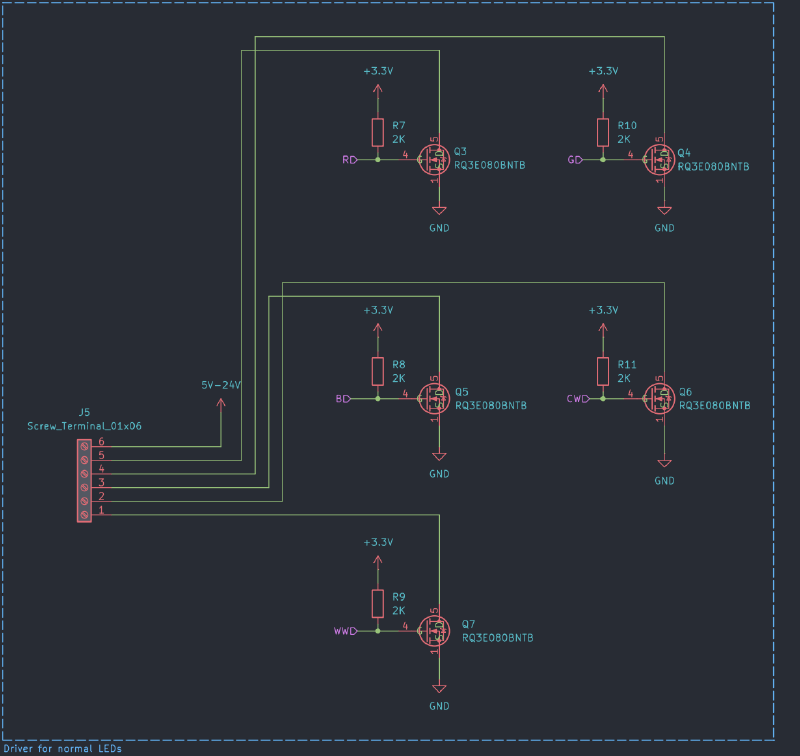Select the GND symbol below Q5
This screenshot has height=756, width=800.
[439, 456]
